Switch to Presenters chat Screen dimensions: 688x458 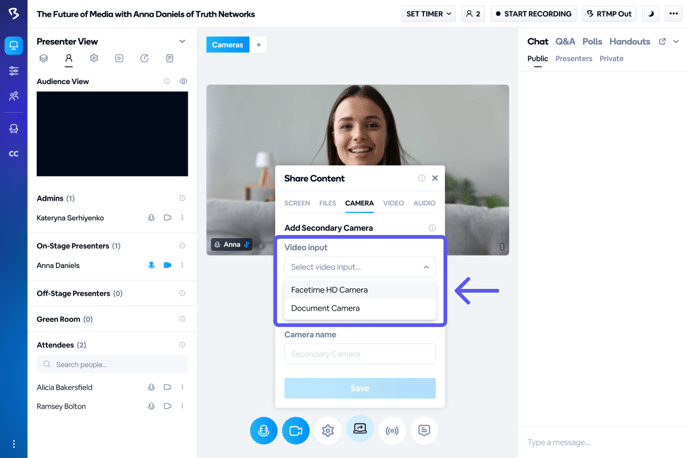[x=573, y=58]
